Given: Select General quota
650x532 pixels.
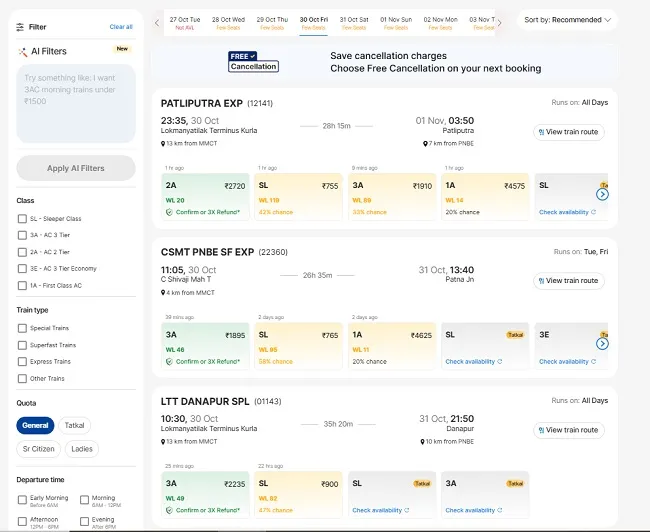Looking at the screenshot, I should (x=35, y=425).
